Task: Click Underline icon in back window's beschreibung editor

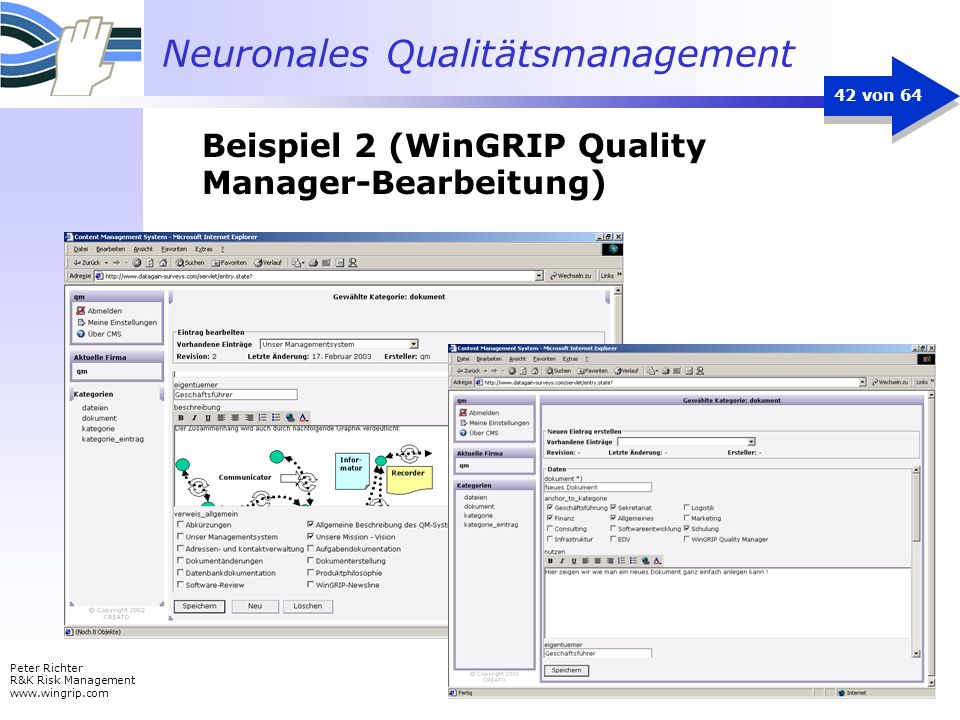Action: coord(208,418)
